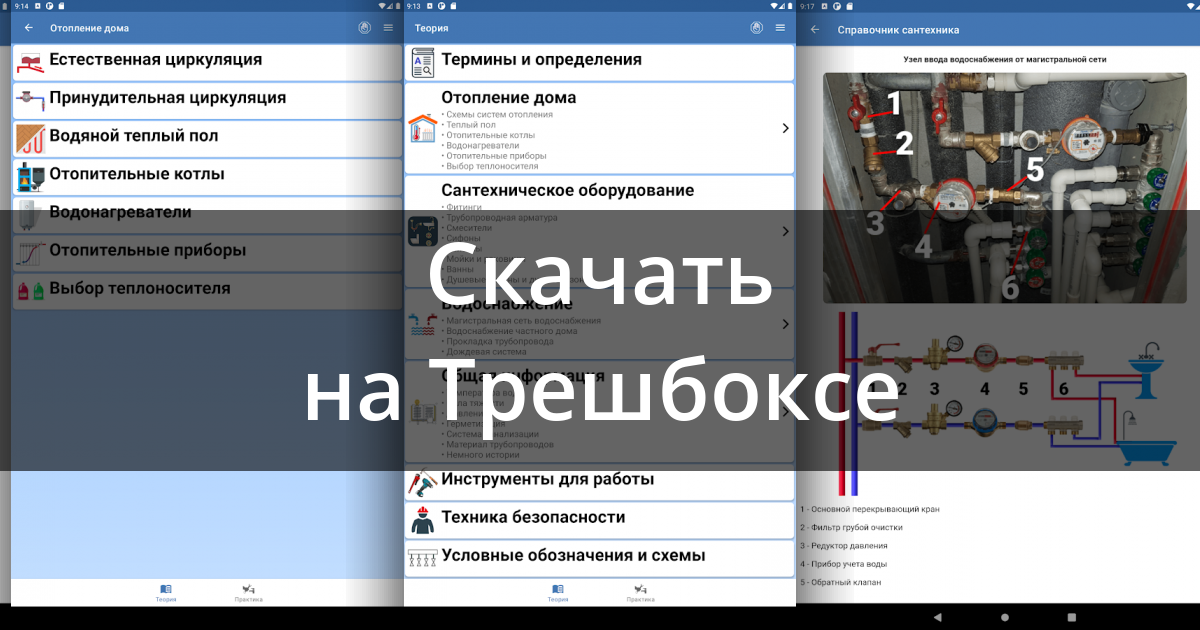Tap the Техника безопасности worker icon
The width and height of the screenshot is (1200, 630).
[422, 520]
